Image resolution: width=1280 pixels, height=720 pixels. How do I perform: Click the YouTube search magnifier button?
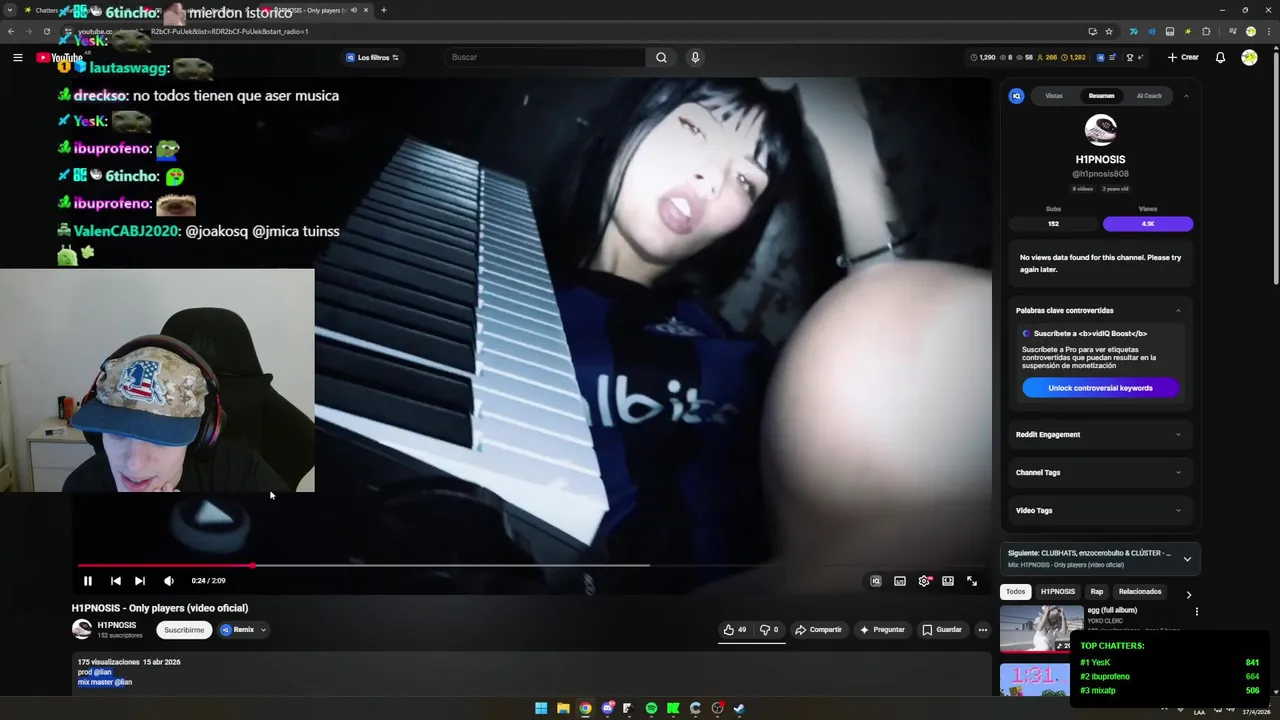[661, 57]
